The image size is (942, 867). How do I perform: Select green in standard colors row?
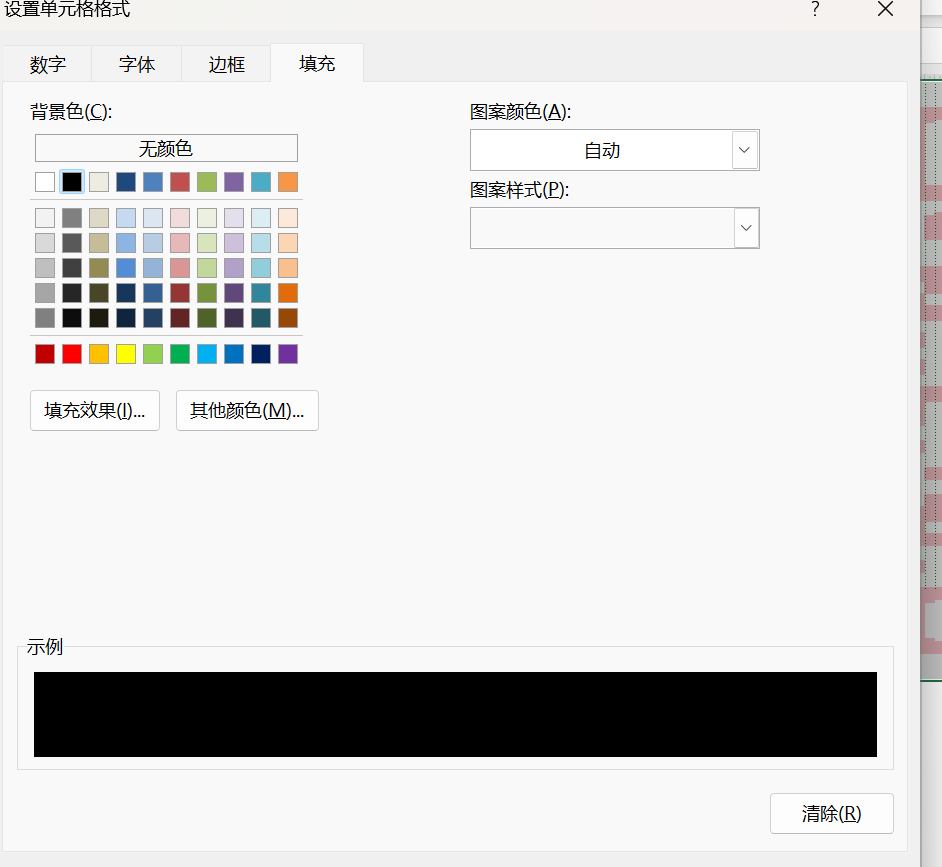(x=180, y=354)
